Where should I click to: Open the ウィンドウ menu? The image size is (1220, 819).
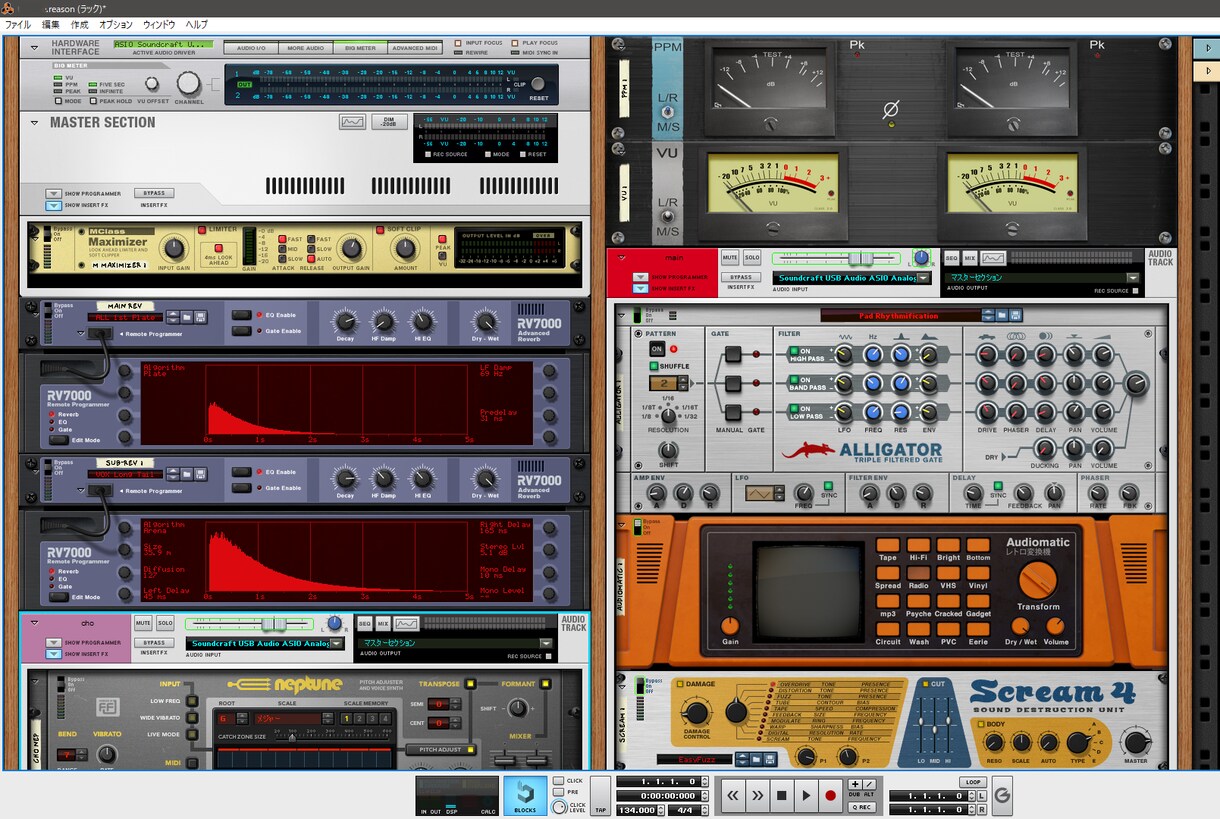tap(159, 24)
